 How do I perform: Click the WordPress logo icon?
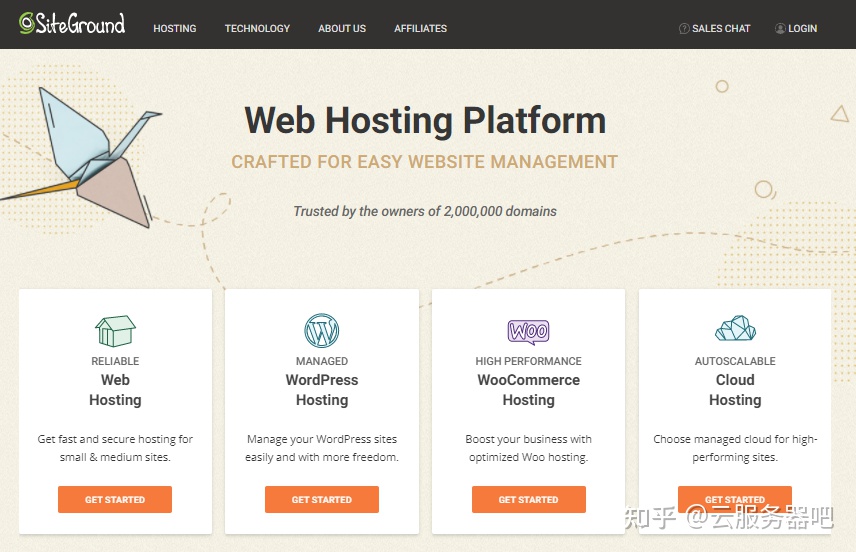(322, 330)
